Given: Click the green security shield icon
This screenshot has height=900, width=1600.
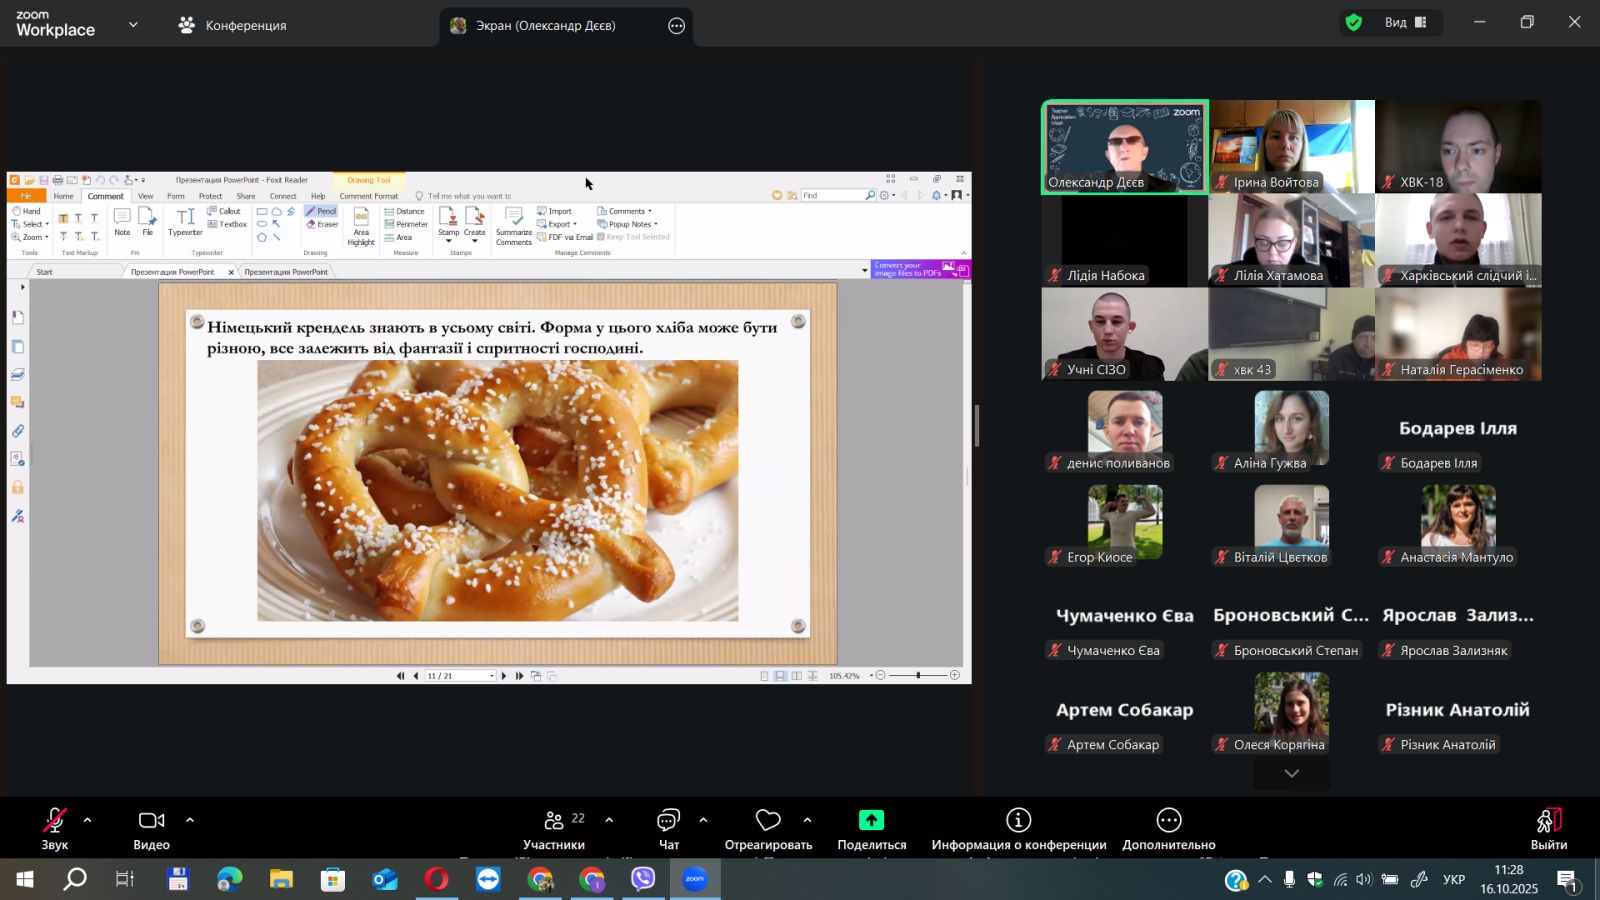Looking at the screenshot, I should (x=1354, y=22).
